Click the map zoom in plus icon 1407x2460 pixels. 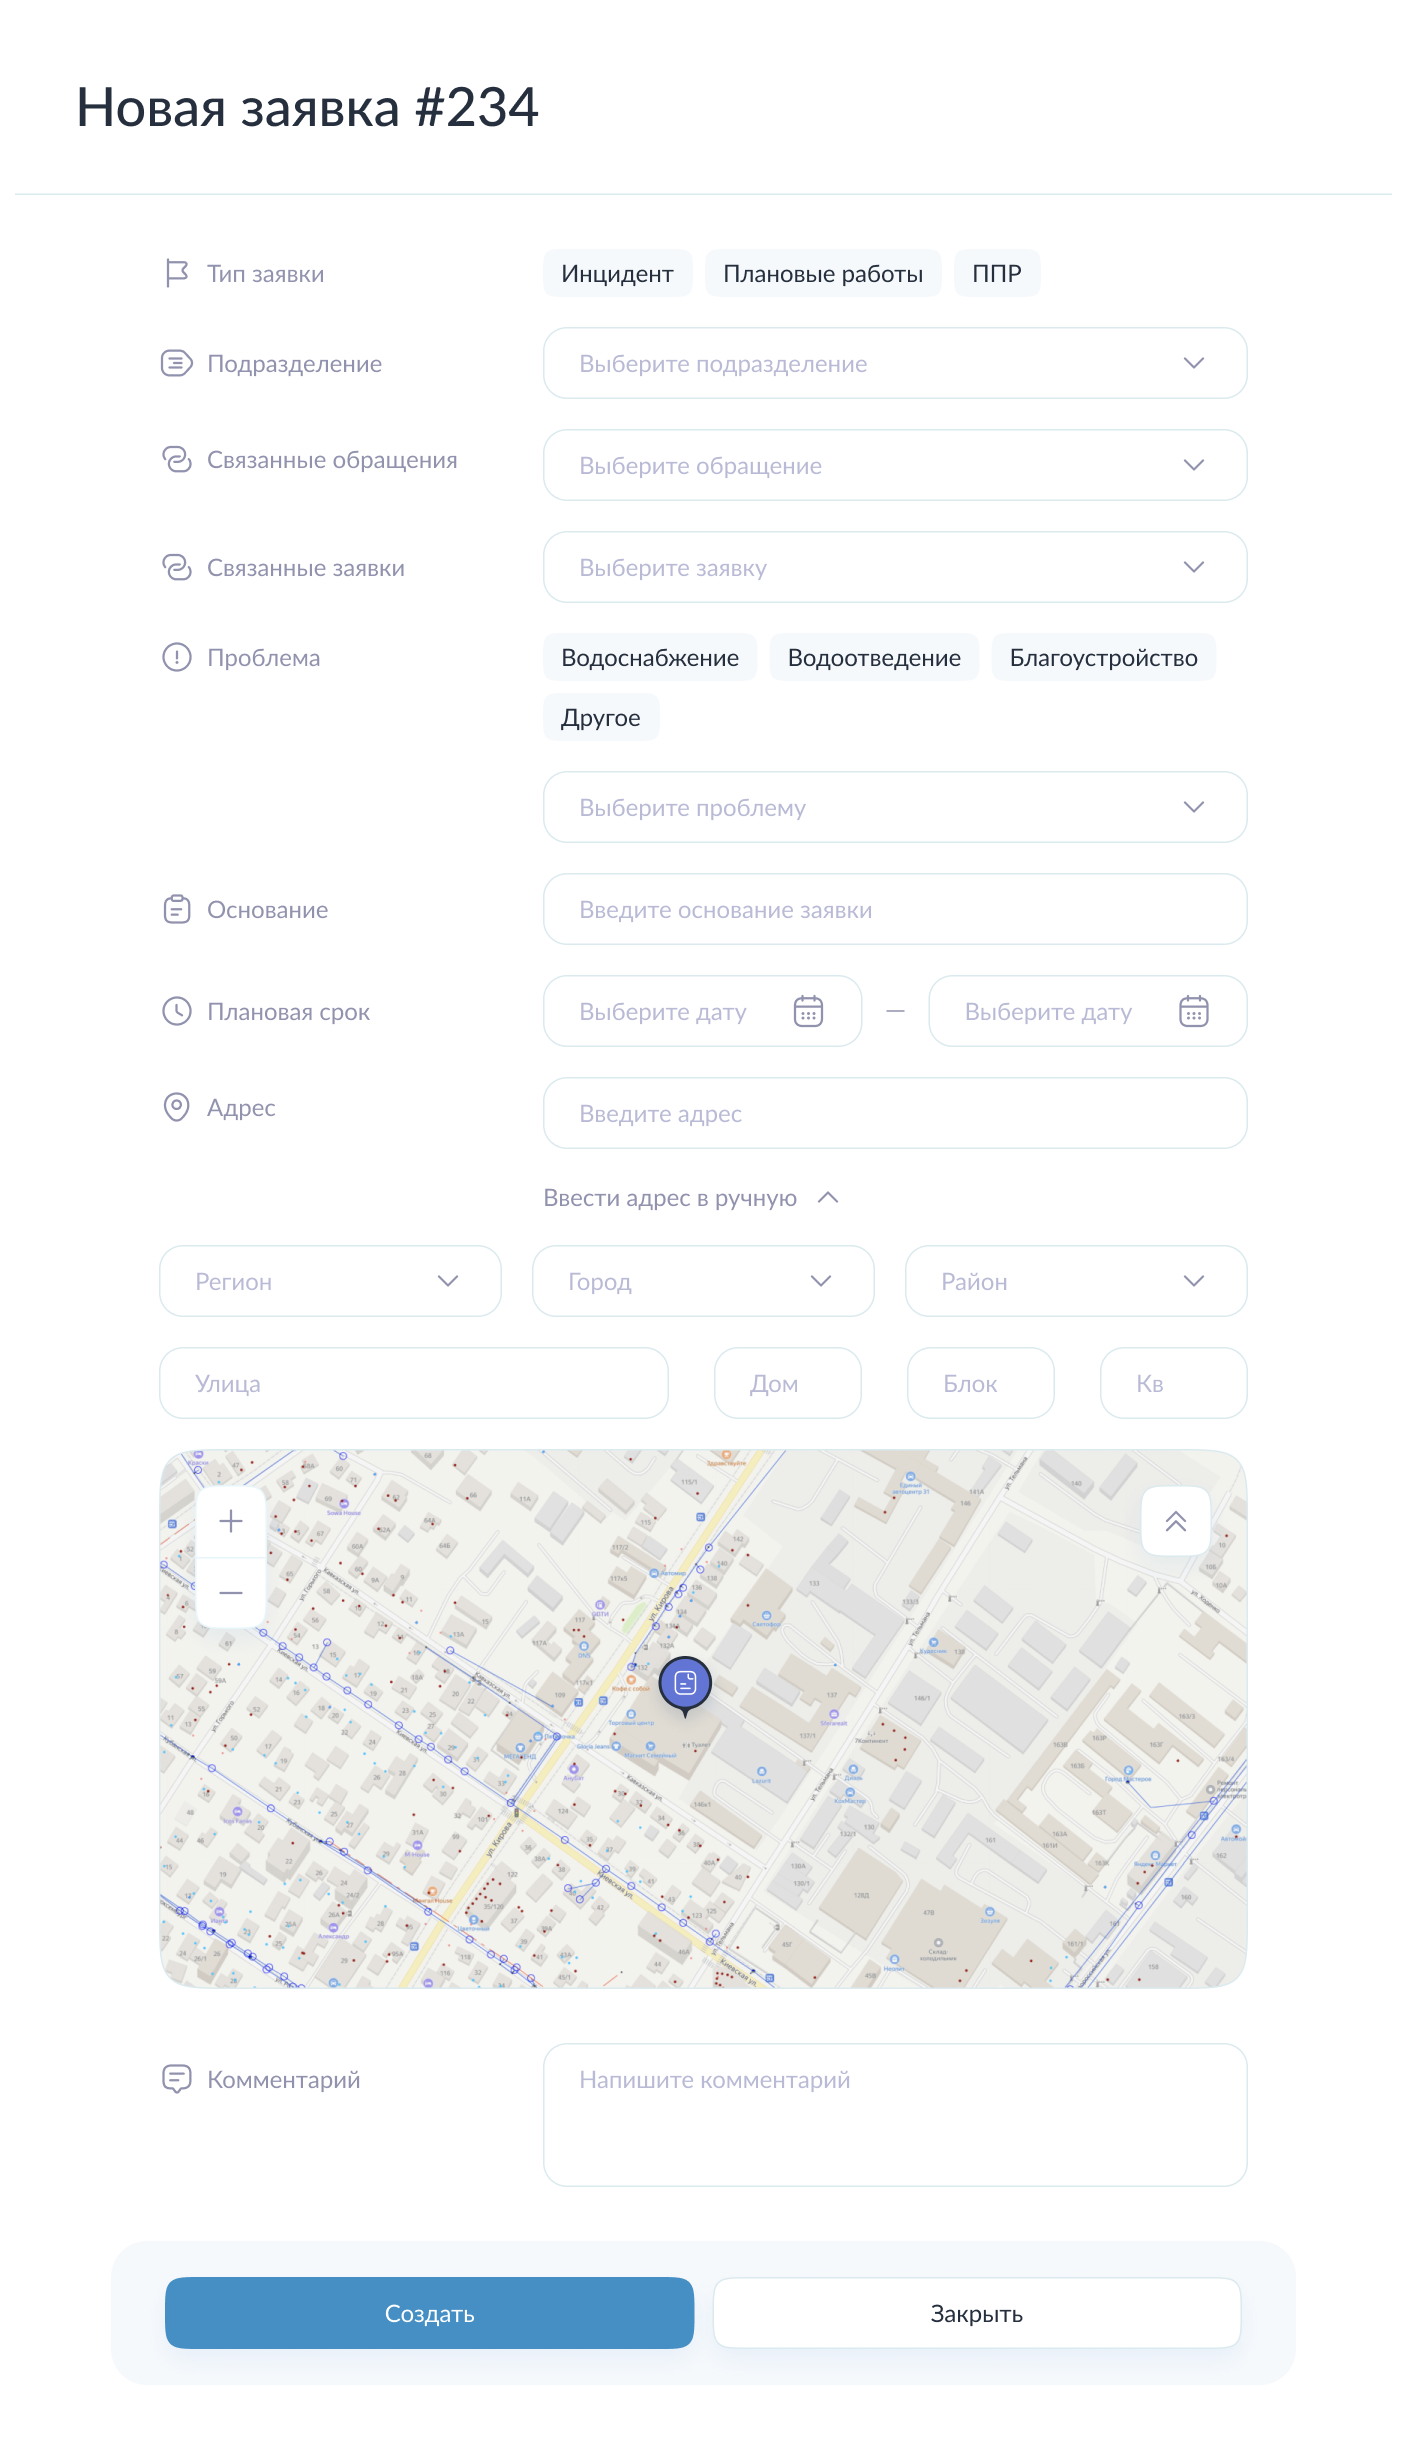click(231, 1521)
